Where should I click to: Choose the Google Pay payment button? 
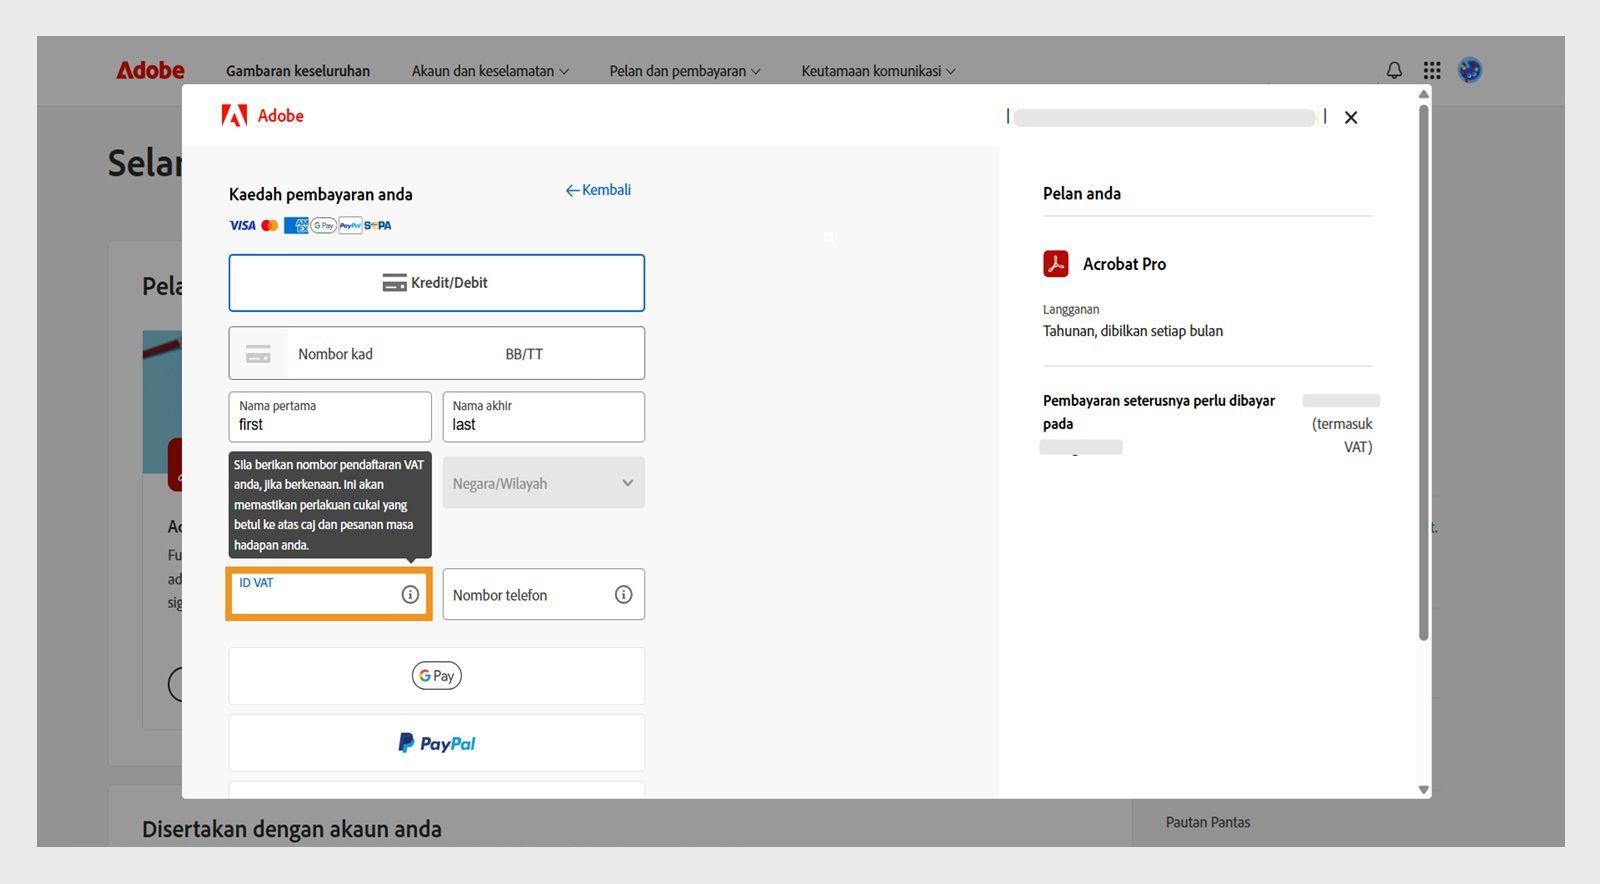(437, 676)
